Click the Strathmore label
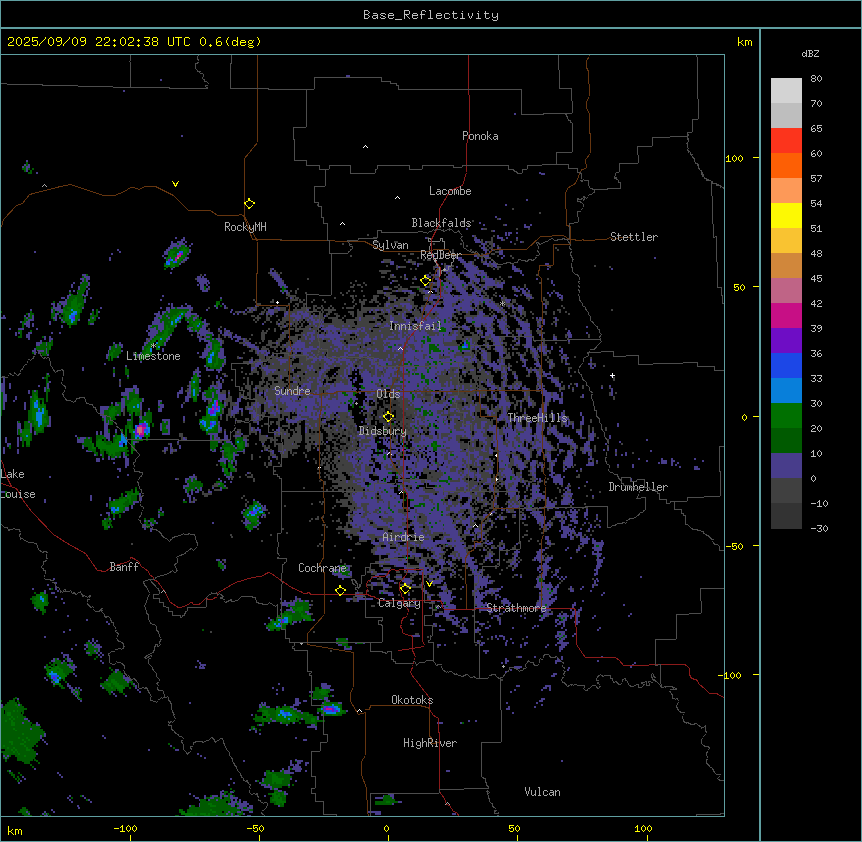Viewport: 862px width, 842px height. coord(516,608)
